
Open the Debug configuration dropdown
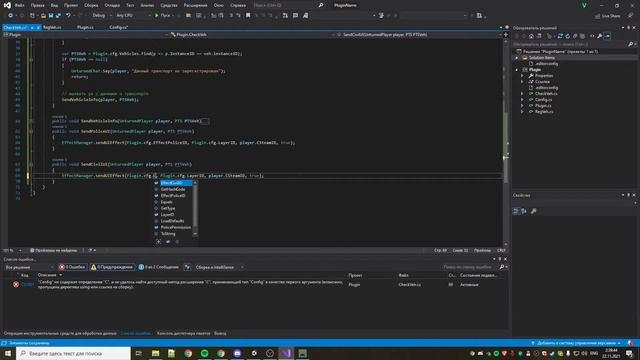(102, 16)
